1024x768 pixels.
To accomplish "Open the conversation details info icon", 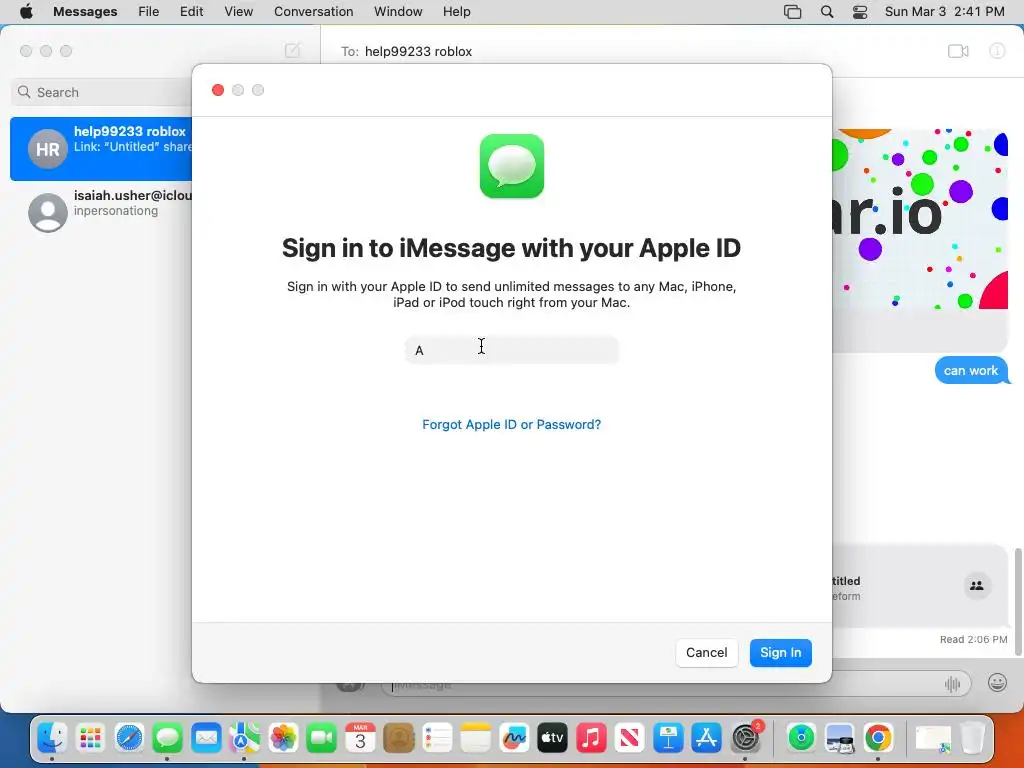I will pos(997,51).
